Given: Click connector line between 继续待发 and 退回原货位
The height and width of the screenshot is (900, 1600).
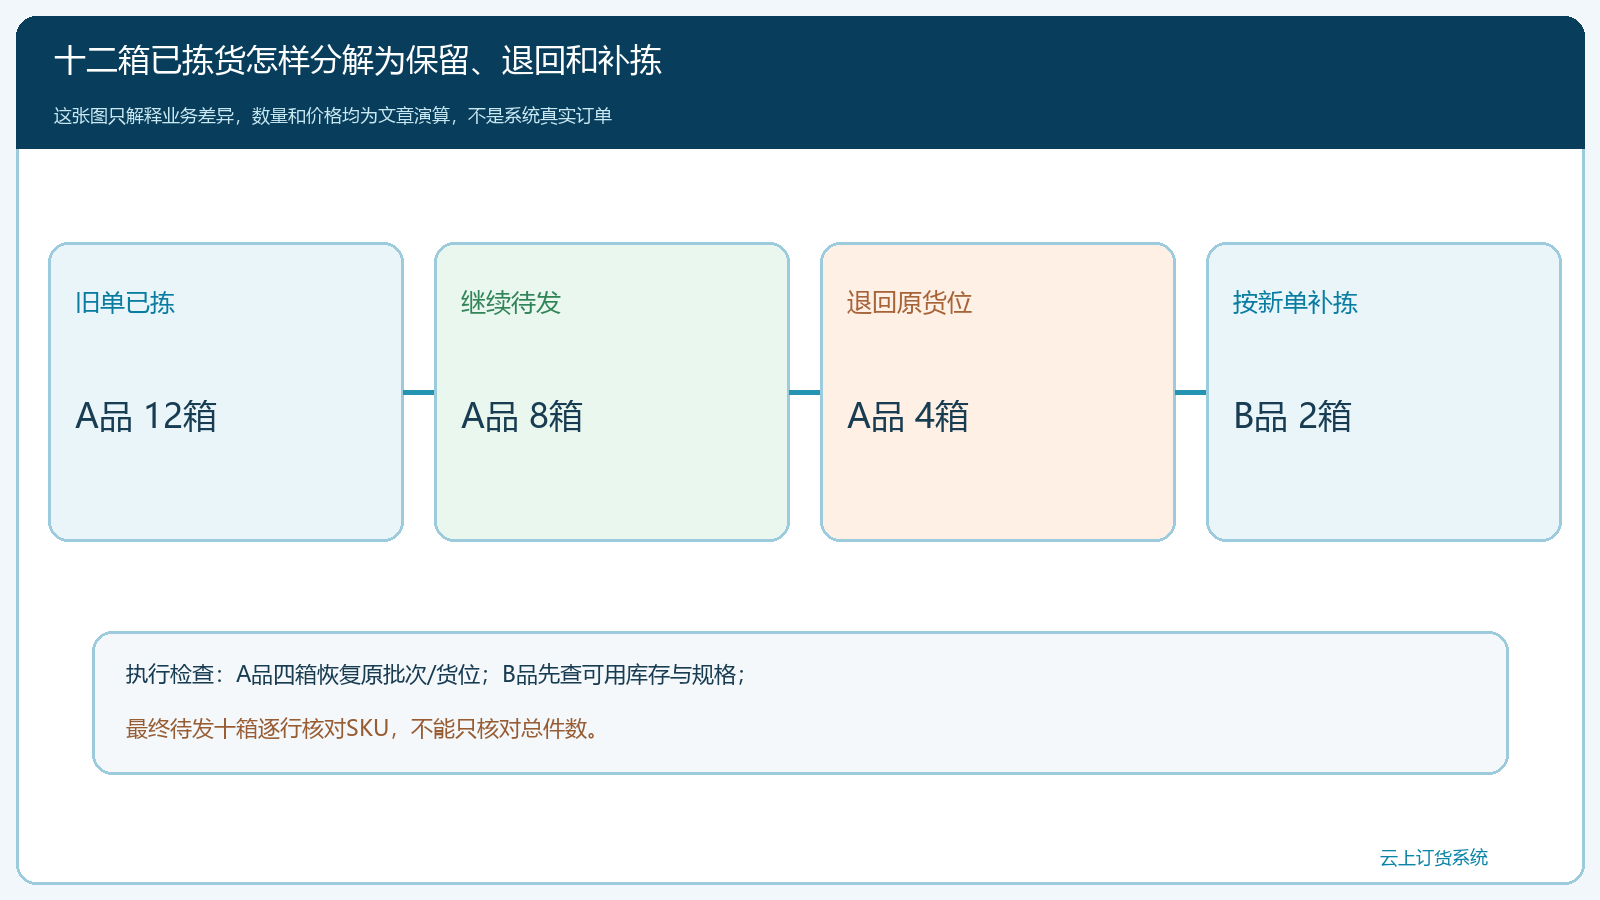Looking at the screenshot, I should click(x=805, y=392).
